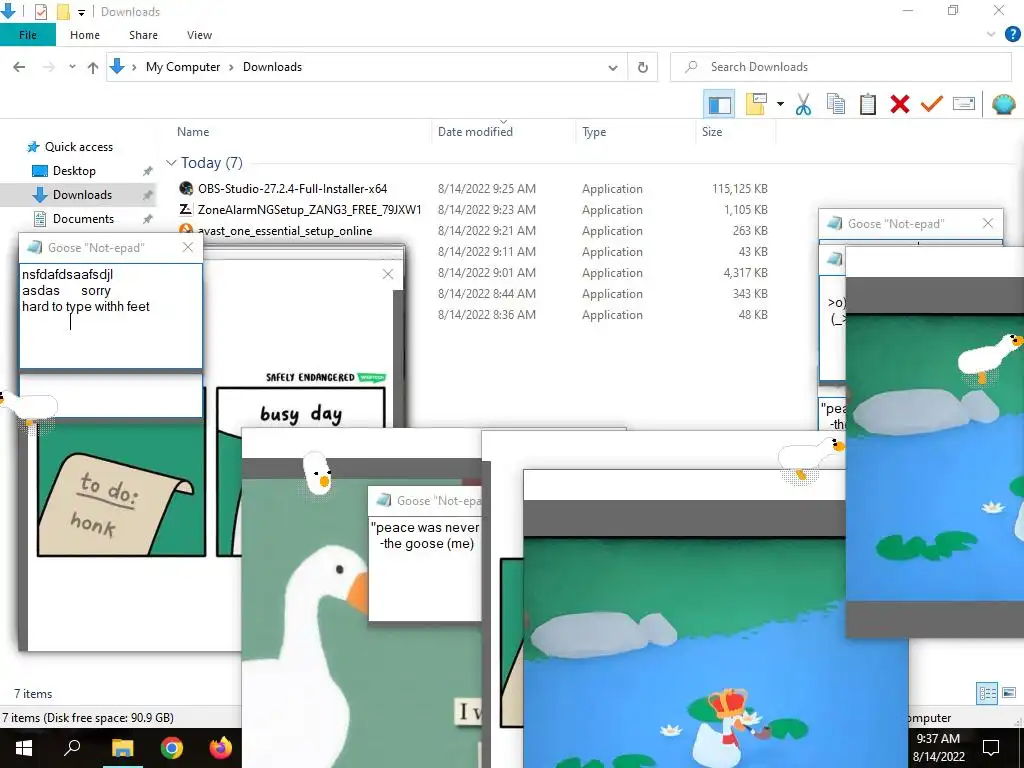The width and height of the screenshot is (1024, 768).
Task: Click the 'peace was never' Not-epad note text
Action: (424, 536)
